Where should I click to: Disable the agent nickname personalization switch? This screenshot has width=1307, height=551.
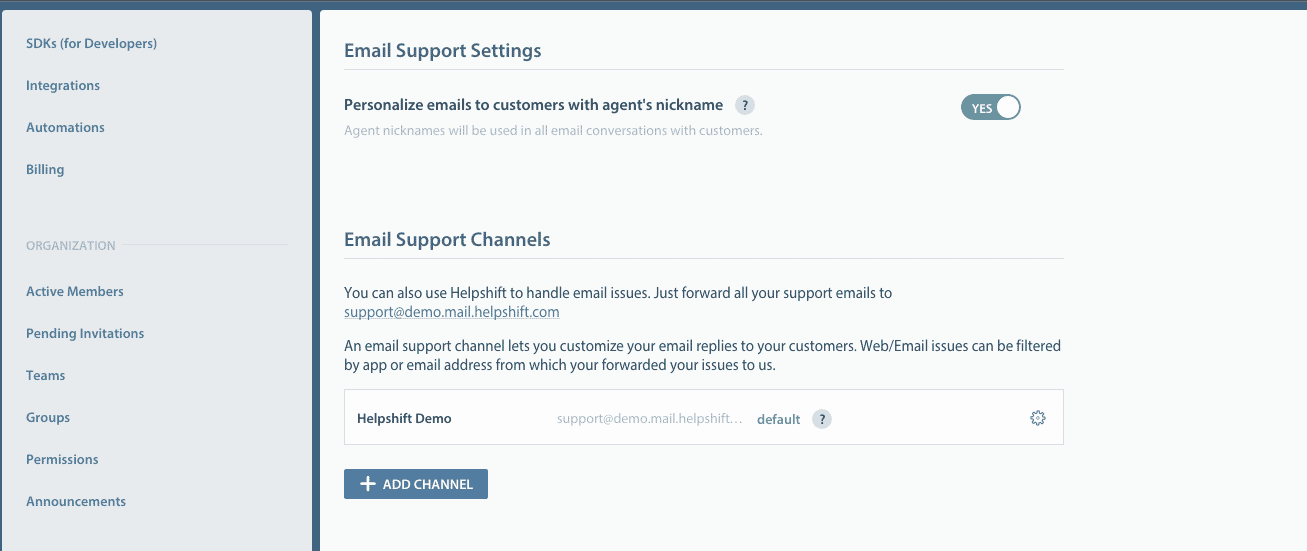coord(990,108)
